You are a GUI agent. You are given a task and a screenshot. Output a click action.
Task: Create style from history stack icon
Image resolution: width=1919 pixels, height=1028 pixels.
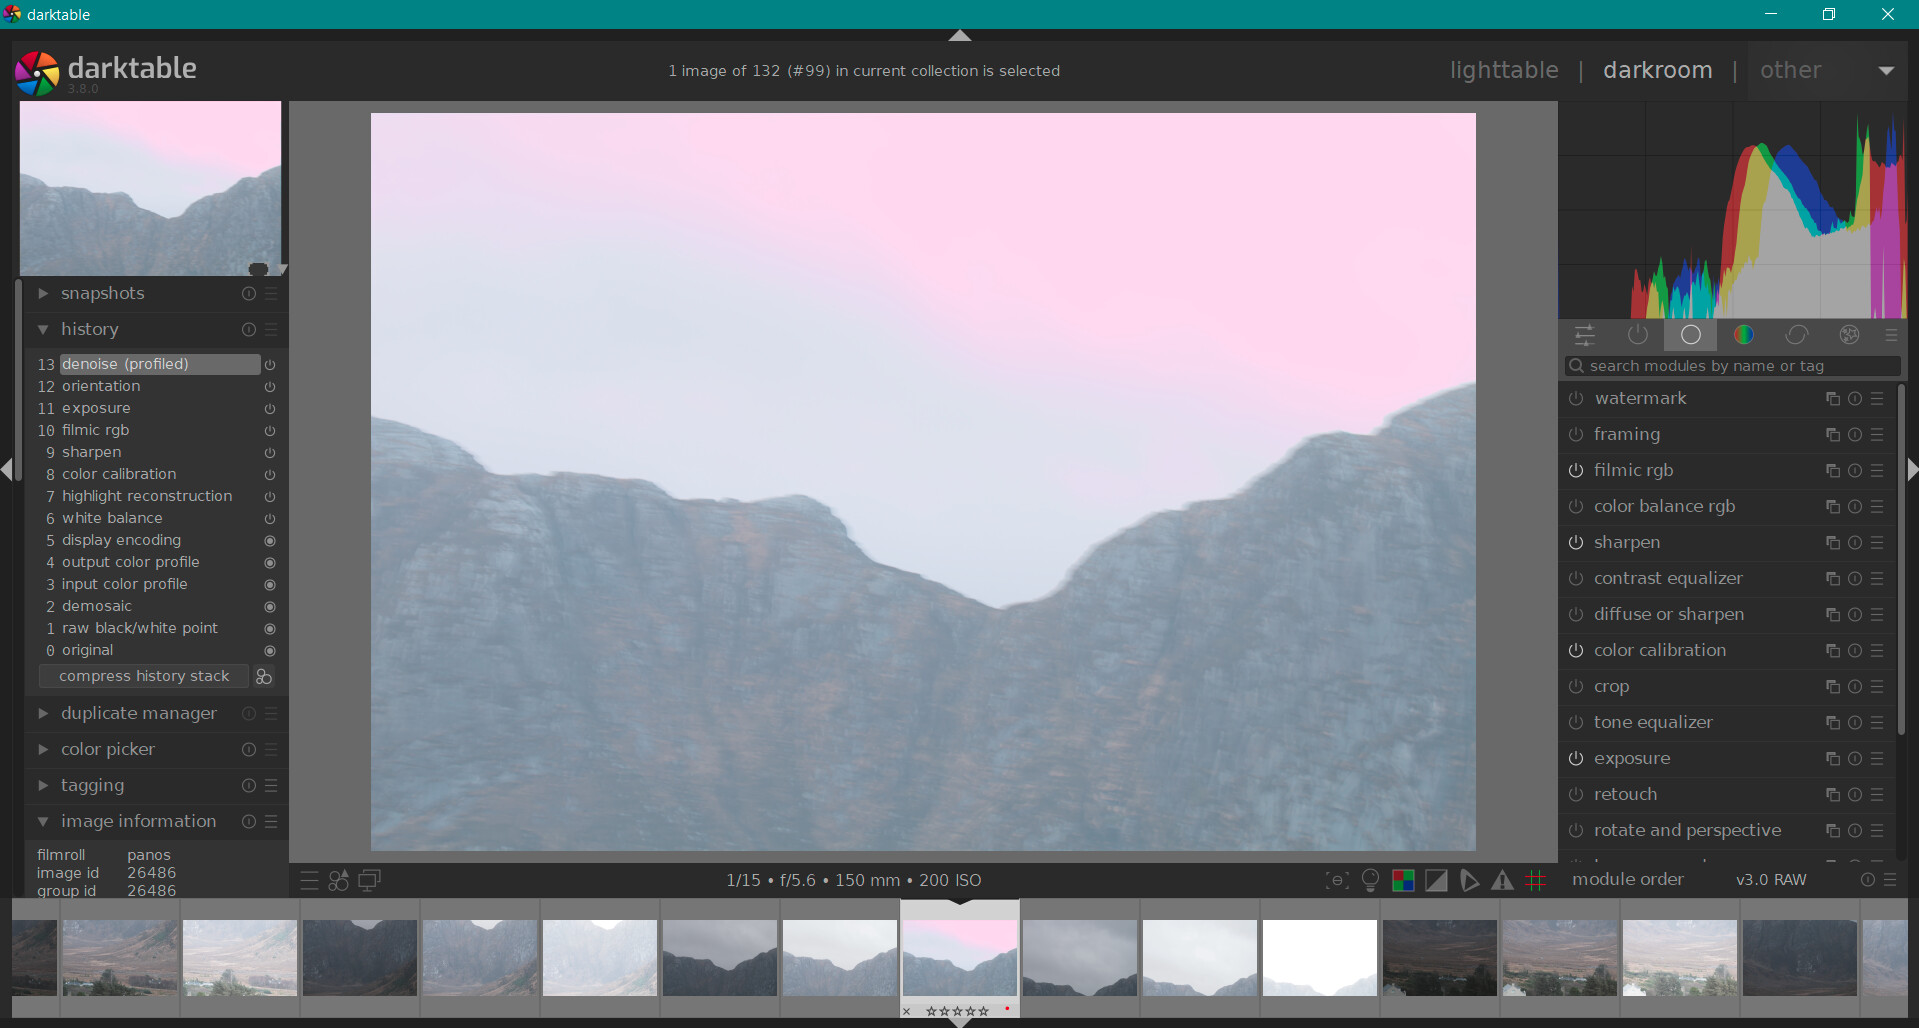pos(264,677)
